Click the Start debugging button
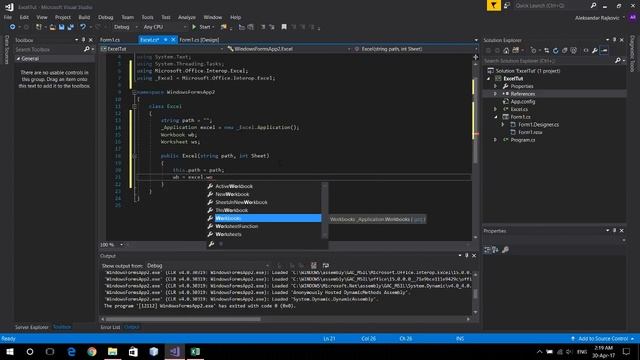640x360 pixels. click(x=202, y=27)
